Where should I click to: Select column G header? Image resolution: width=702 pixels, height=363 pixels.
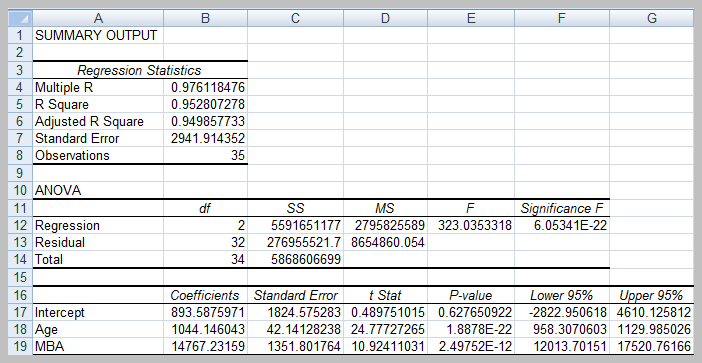tap(651, 18)
